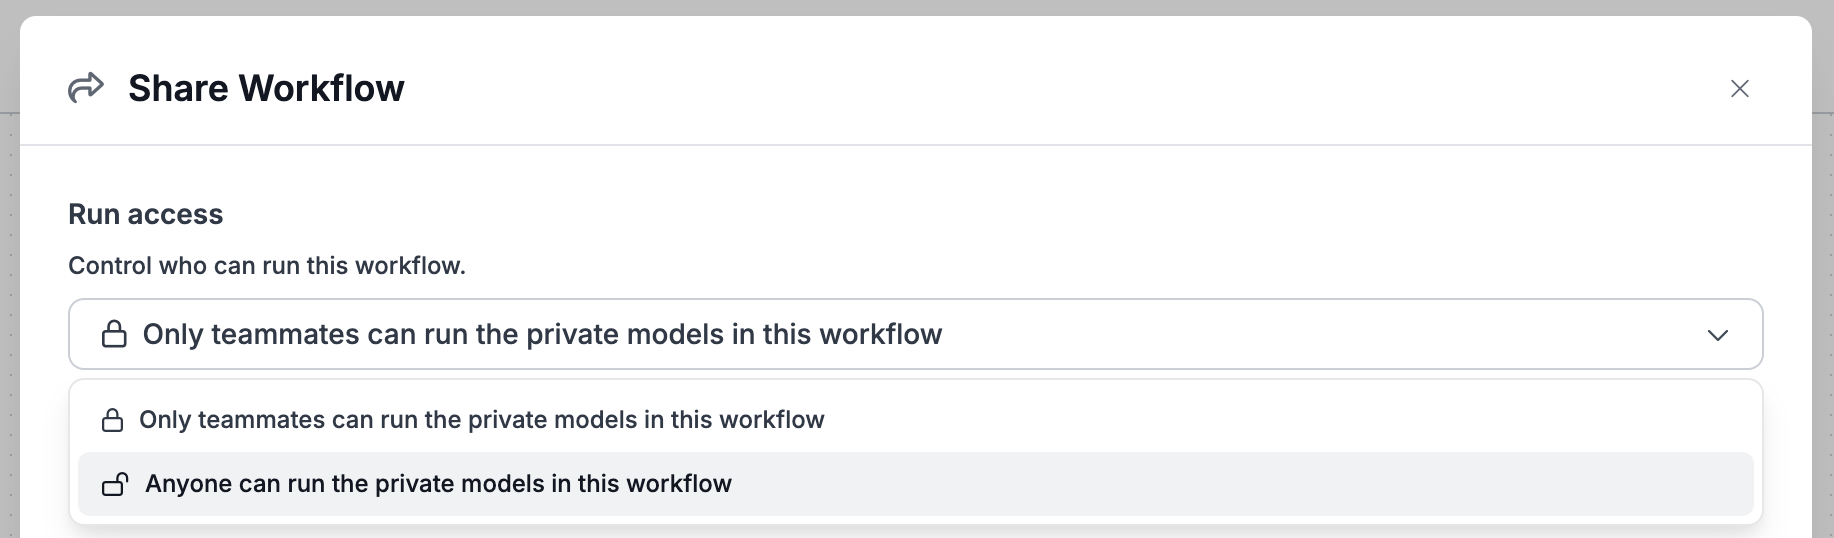The width and height of the screenshot is (1834, 538).
Task: Click the closed lock icon in the Run access combo box
Action: 115,334
